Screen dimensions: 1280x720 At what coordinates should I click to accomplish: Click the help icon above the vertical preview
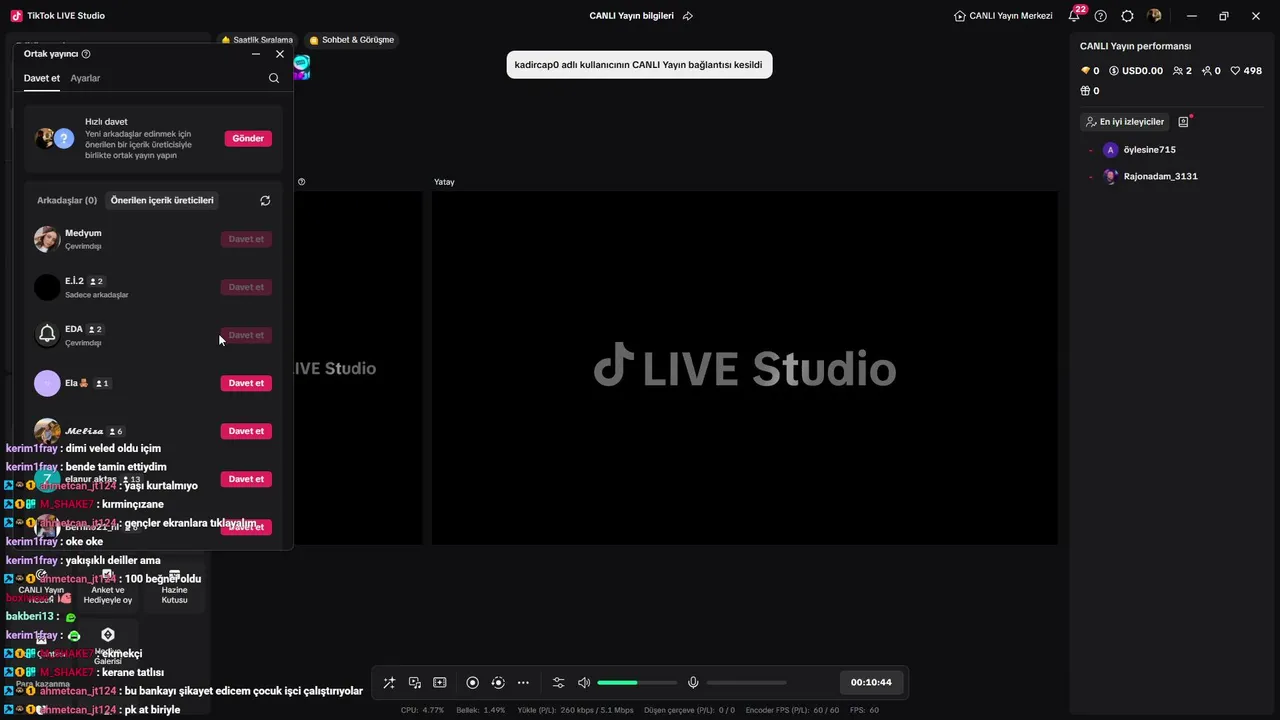(302, 182)
